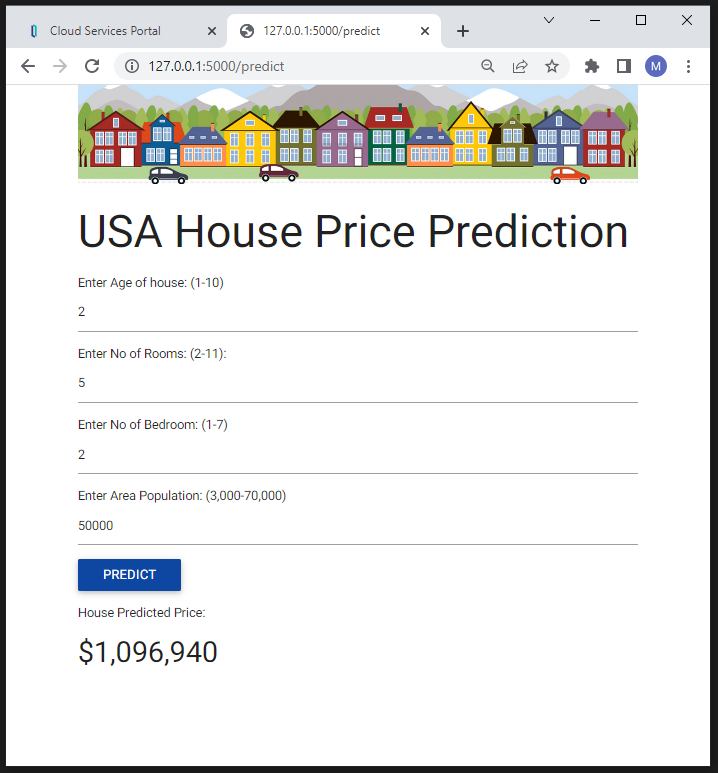718x773 pixels.
Task: Focus the No of Rooms field
Action: point(357,383)
